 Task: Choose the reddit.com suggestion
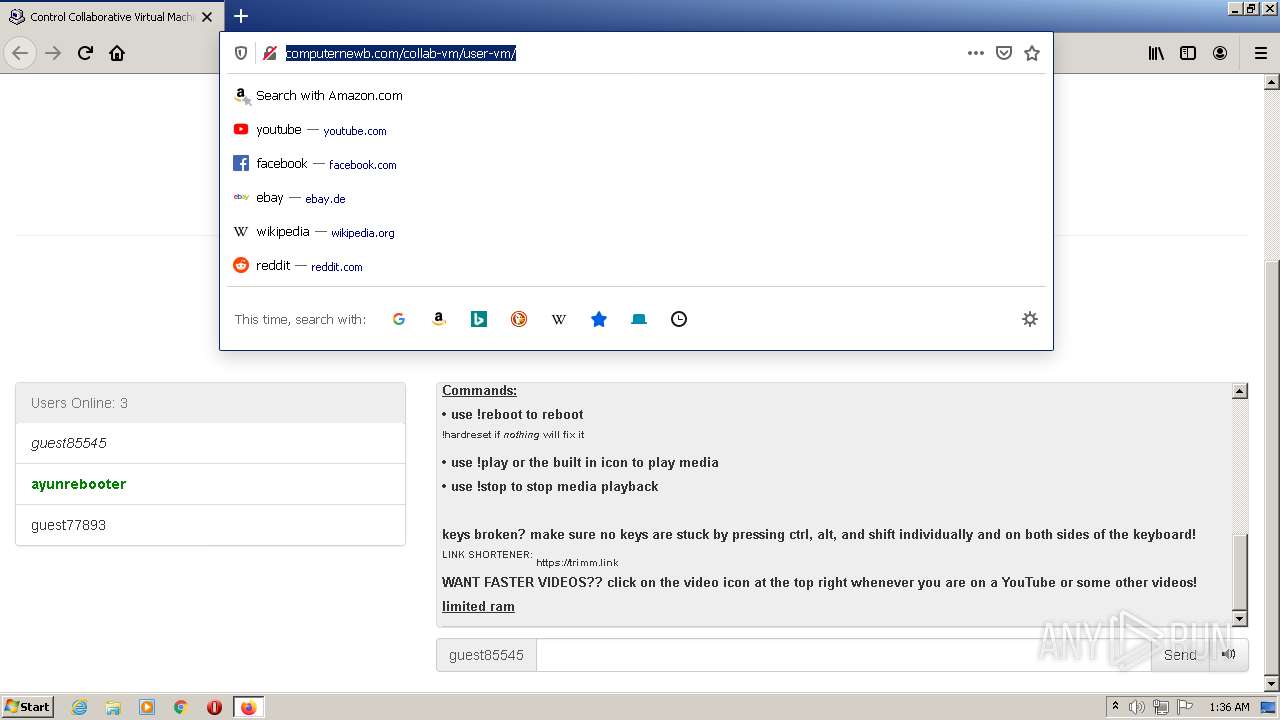coord(636,266)
